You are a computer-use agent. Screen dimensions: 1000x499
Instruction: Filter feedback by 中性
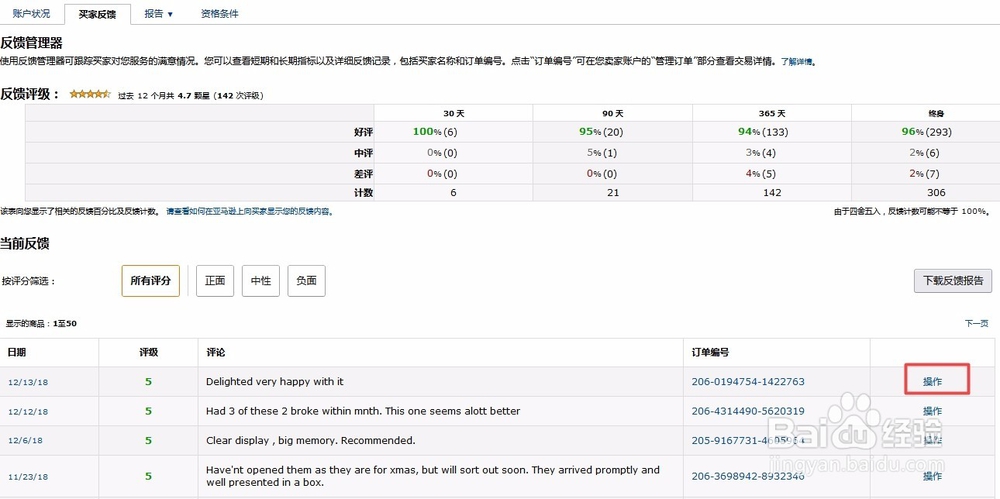point(261,281)
